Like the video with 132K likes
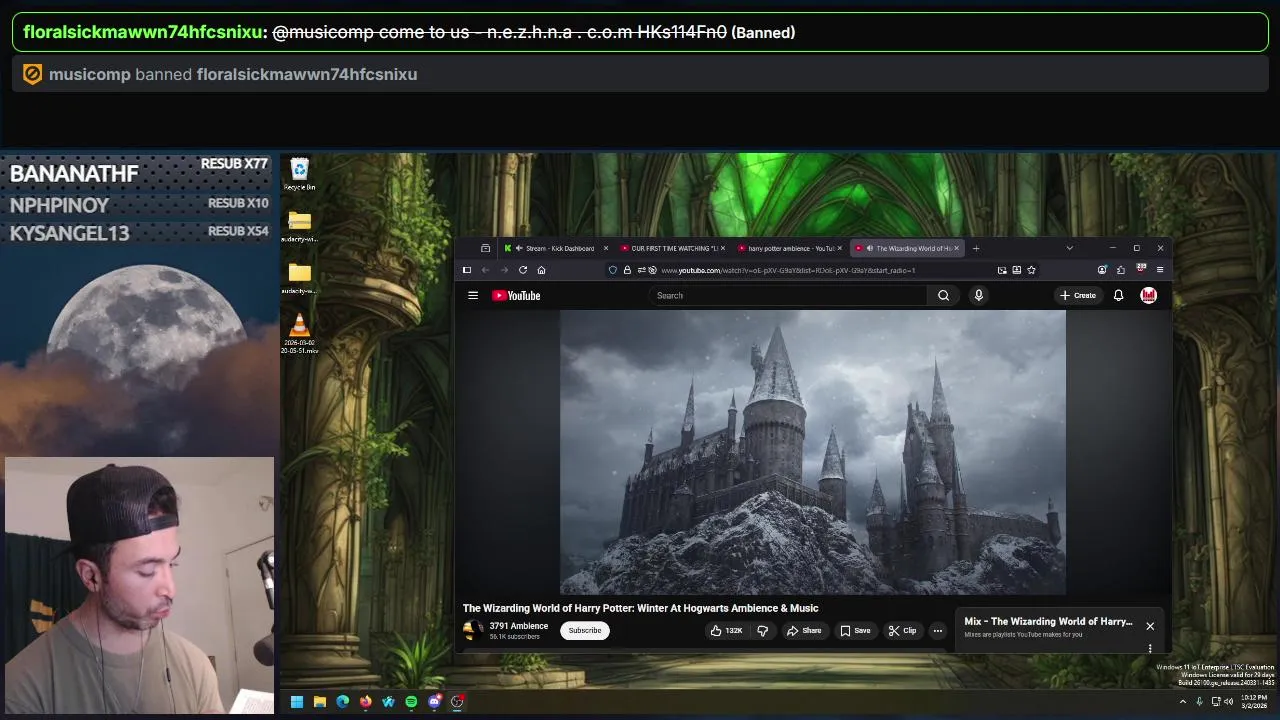 [x=726, y=631]
